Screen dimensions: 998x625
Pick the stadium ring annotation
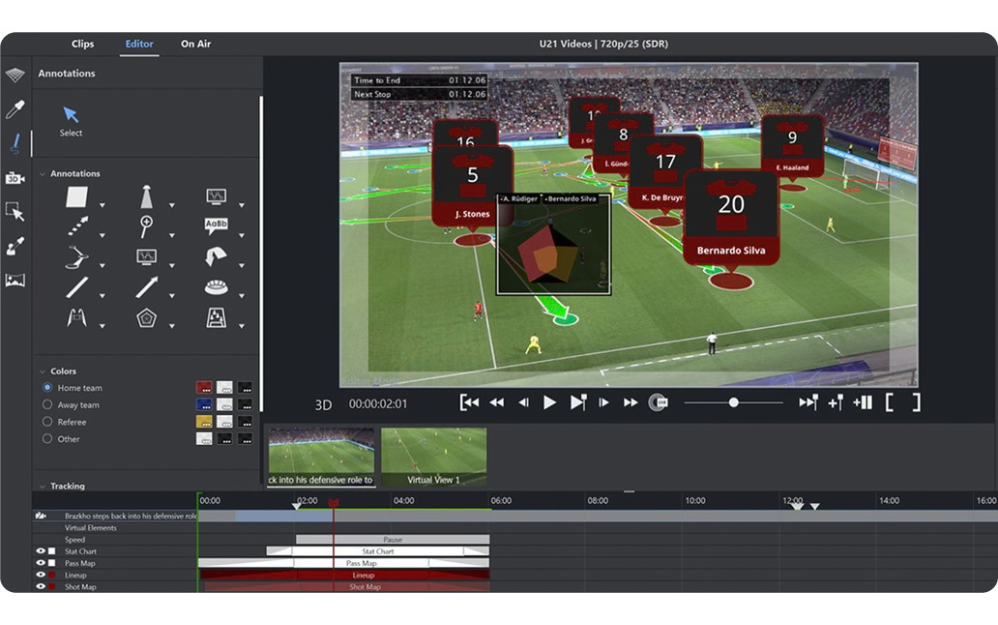(x=216, y=287)
